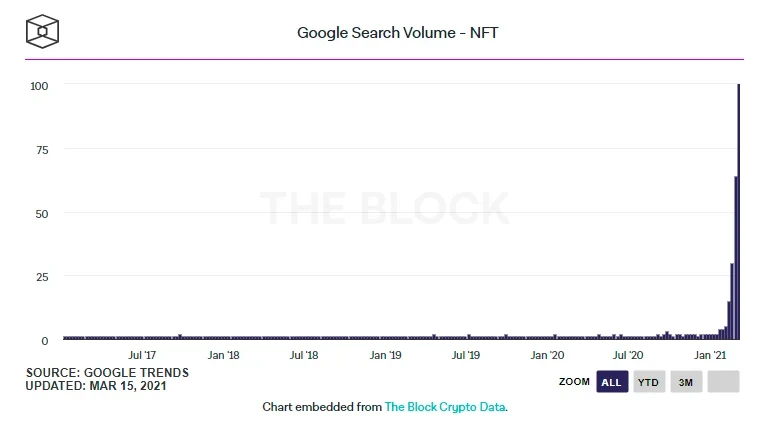The height and width of the screenshot is (423, 766).
Task: Open The Block Crypto Data link
Action: tap(445, 407)
